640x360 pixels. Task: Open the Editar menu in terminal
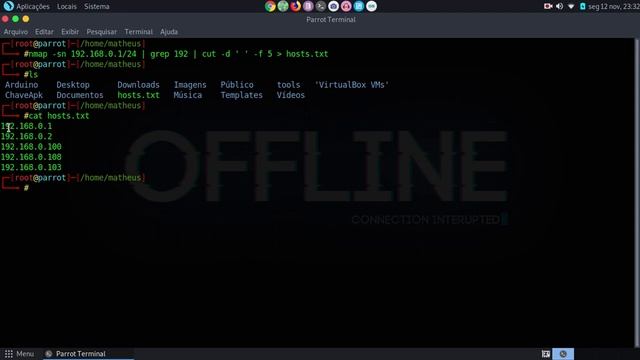(x=44, y=32)
